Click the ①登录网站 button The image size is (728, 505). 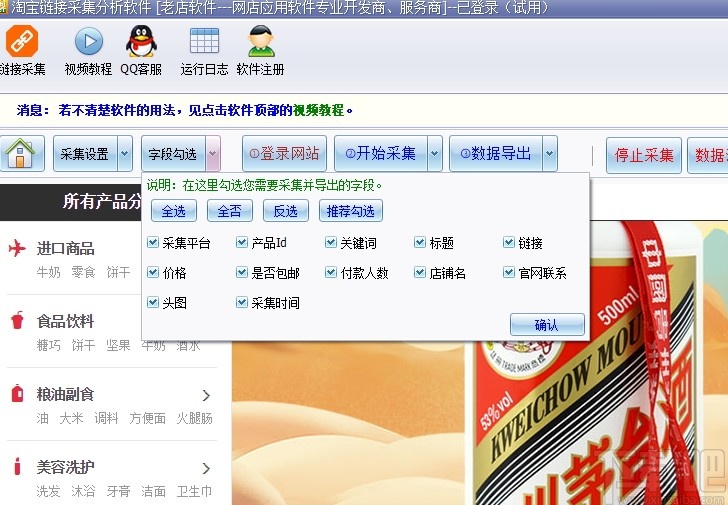click(x=284, y=154)
